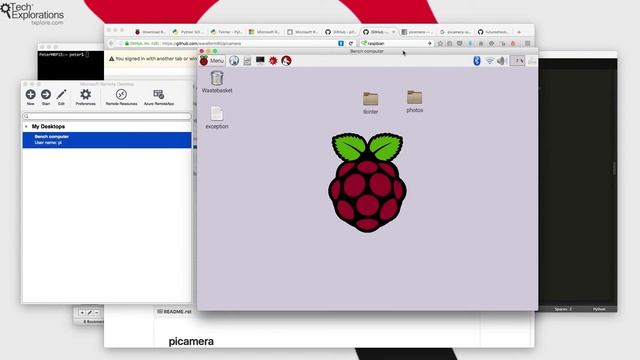
Task: Select the photos folder on Pi desktop
Action: coord(414,101)
